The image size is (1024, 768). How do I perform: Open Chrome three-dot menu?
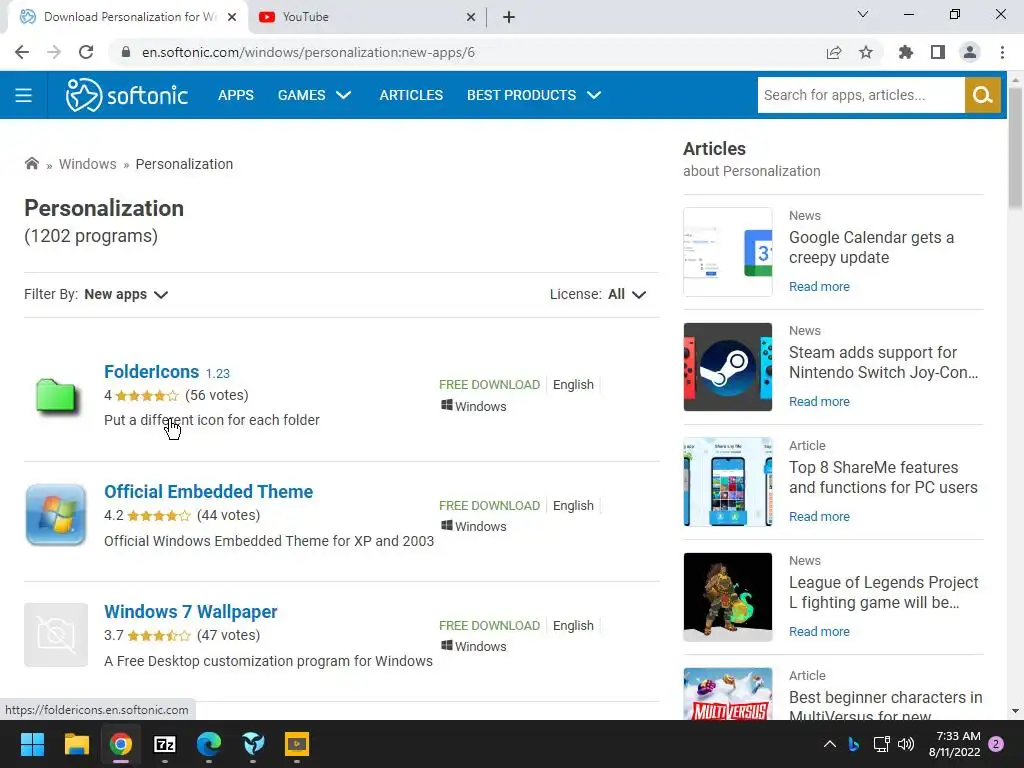click(x=1002, y=52)
